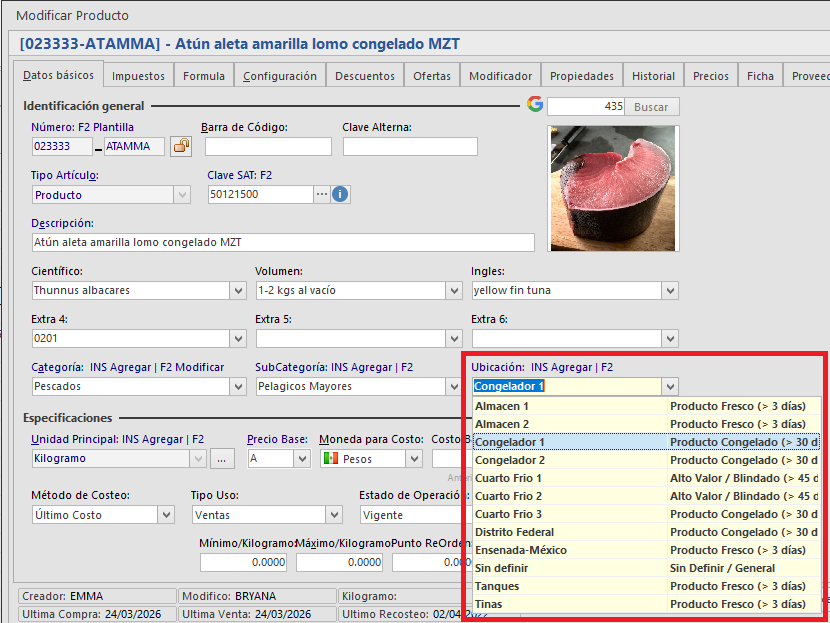The height and width of the screenshot is (623, 830).
Task: Click the Buscar button
Action: (x=651, y=107)
